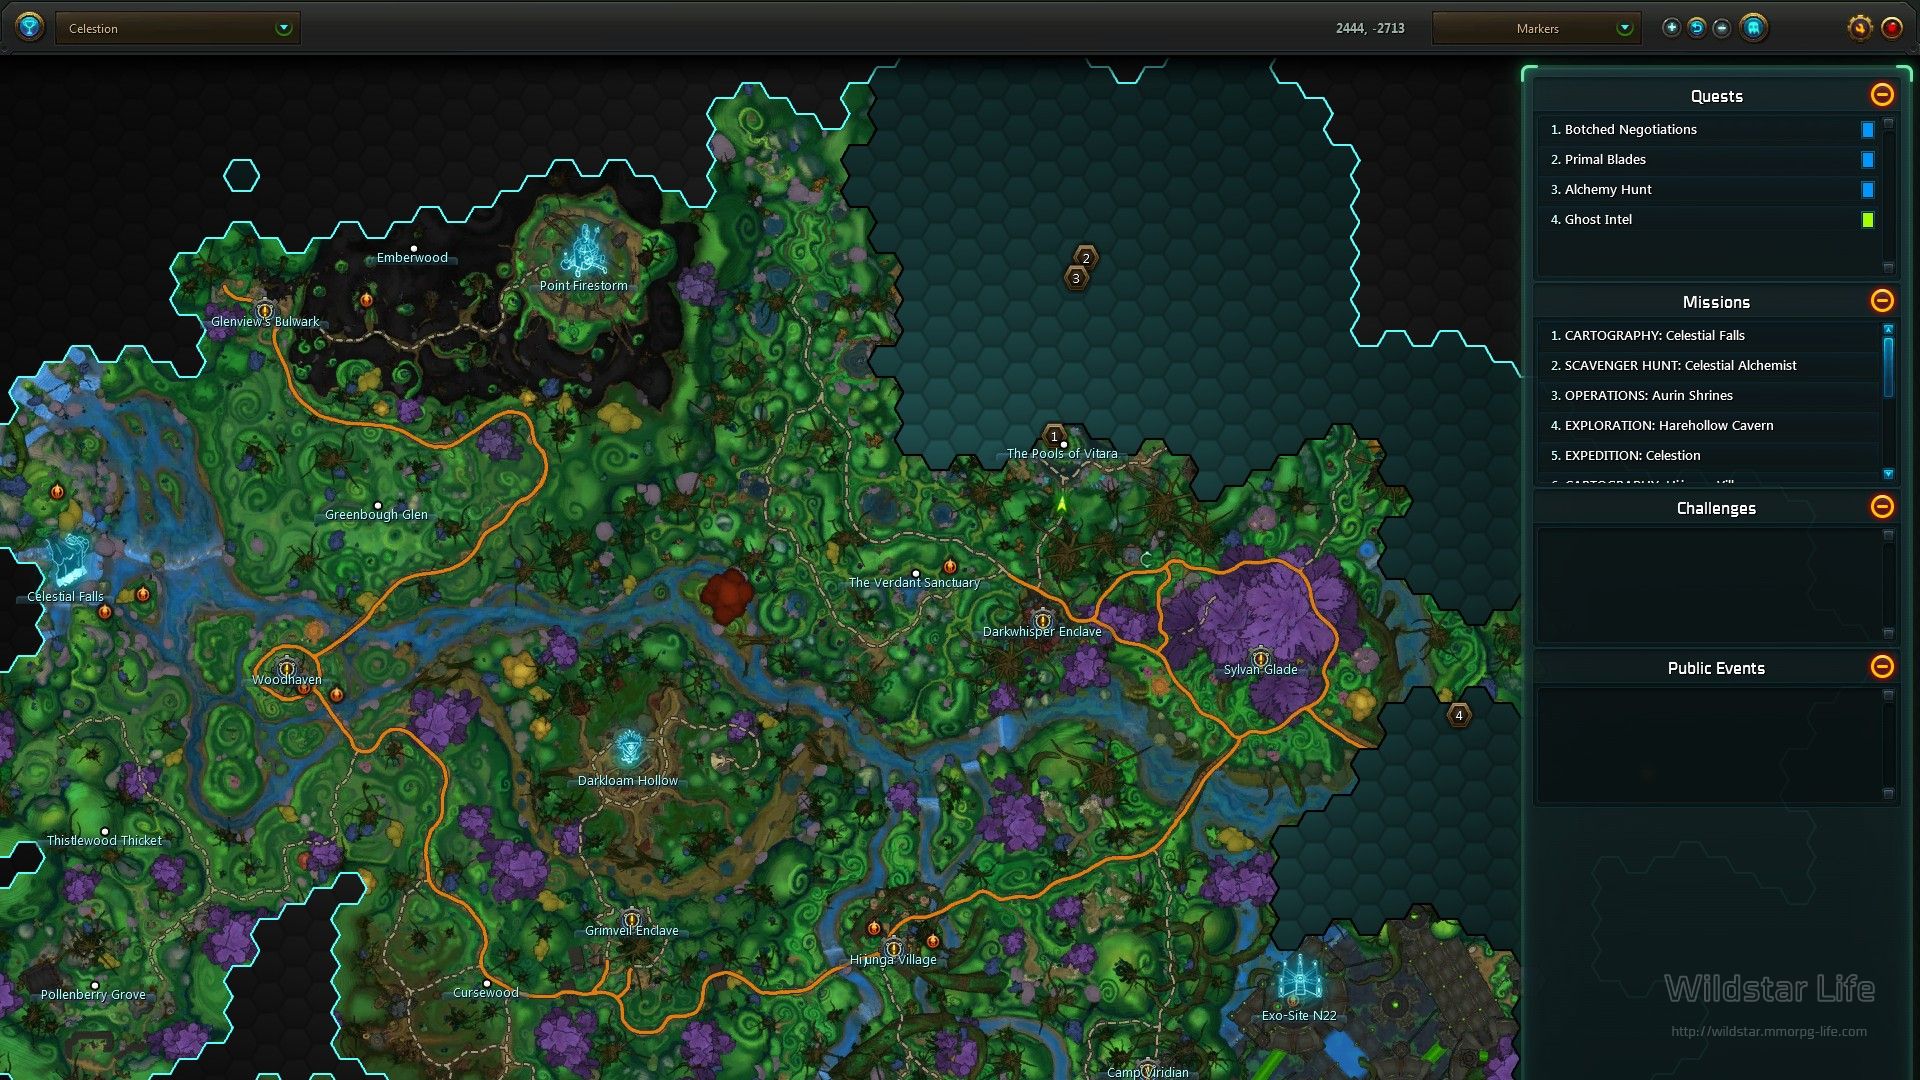Click Alchemy Hunt blue color square
This screenshot has height=1080, width=1920.
click(1867, 190)
